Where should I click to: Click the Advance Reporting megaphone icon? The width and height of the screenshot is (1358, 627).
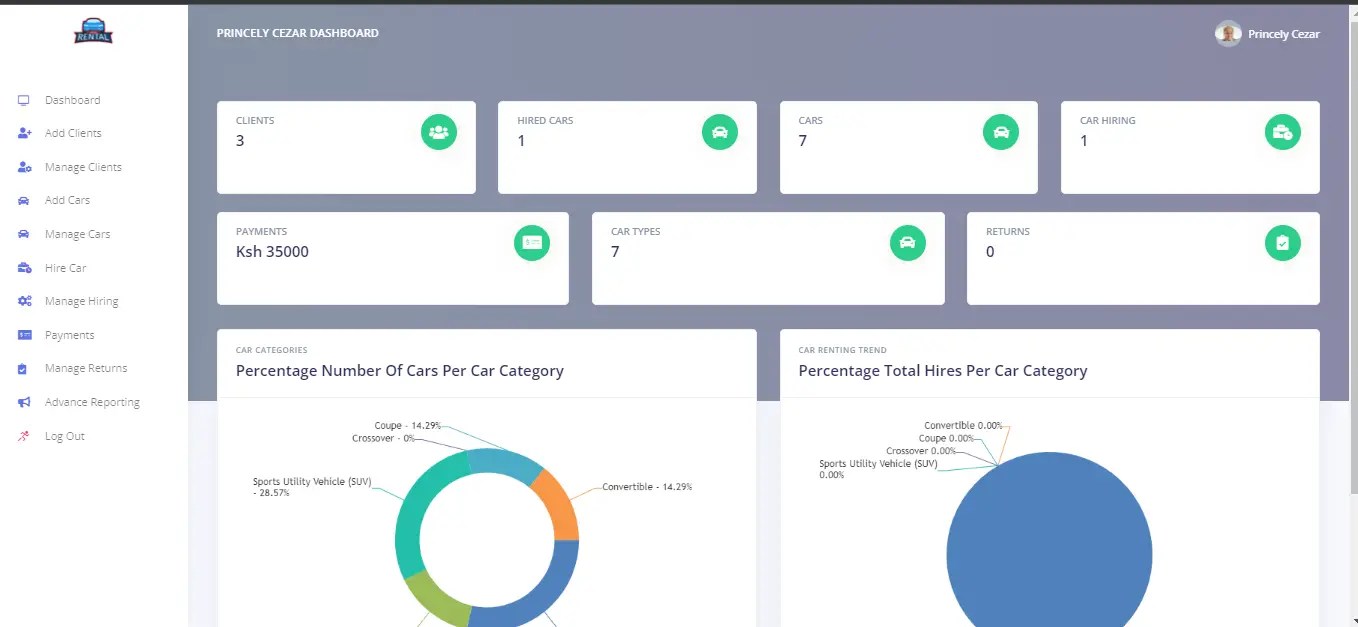pos(22,402)
